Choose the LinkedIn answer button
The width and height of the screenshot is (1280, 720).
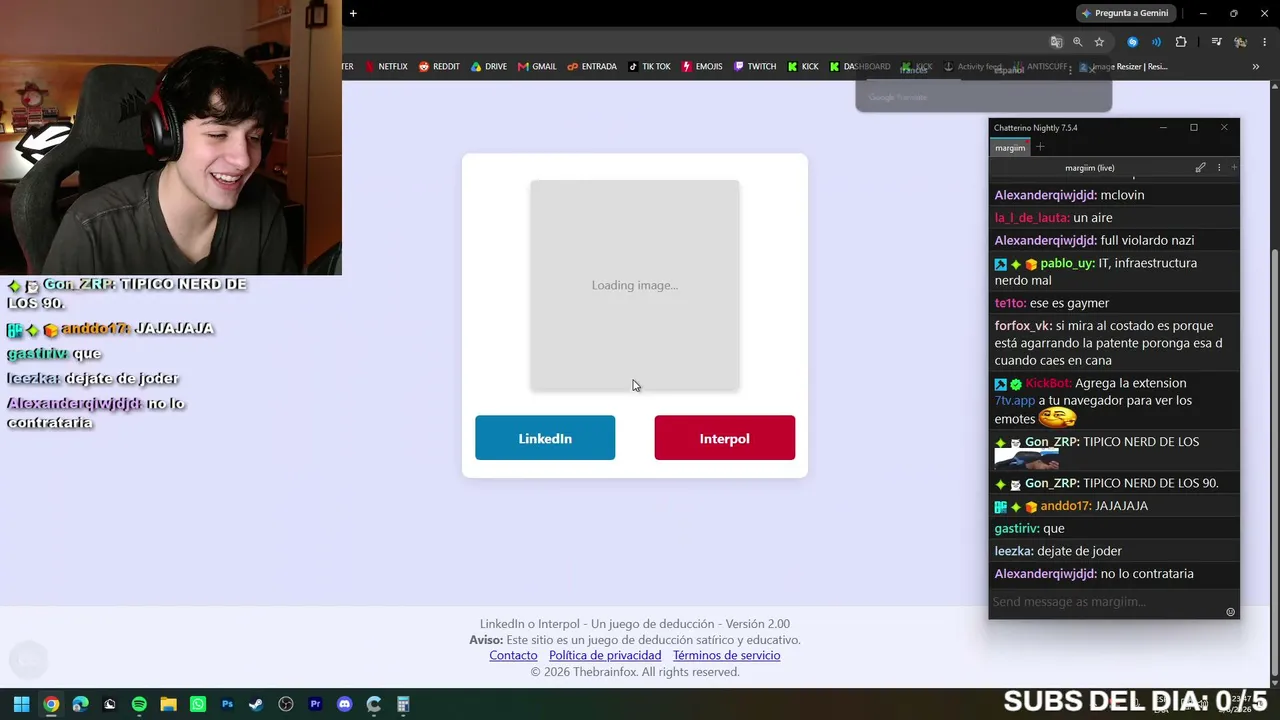[x=545, y=438]
